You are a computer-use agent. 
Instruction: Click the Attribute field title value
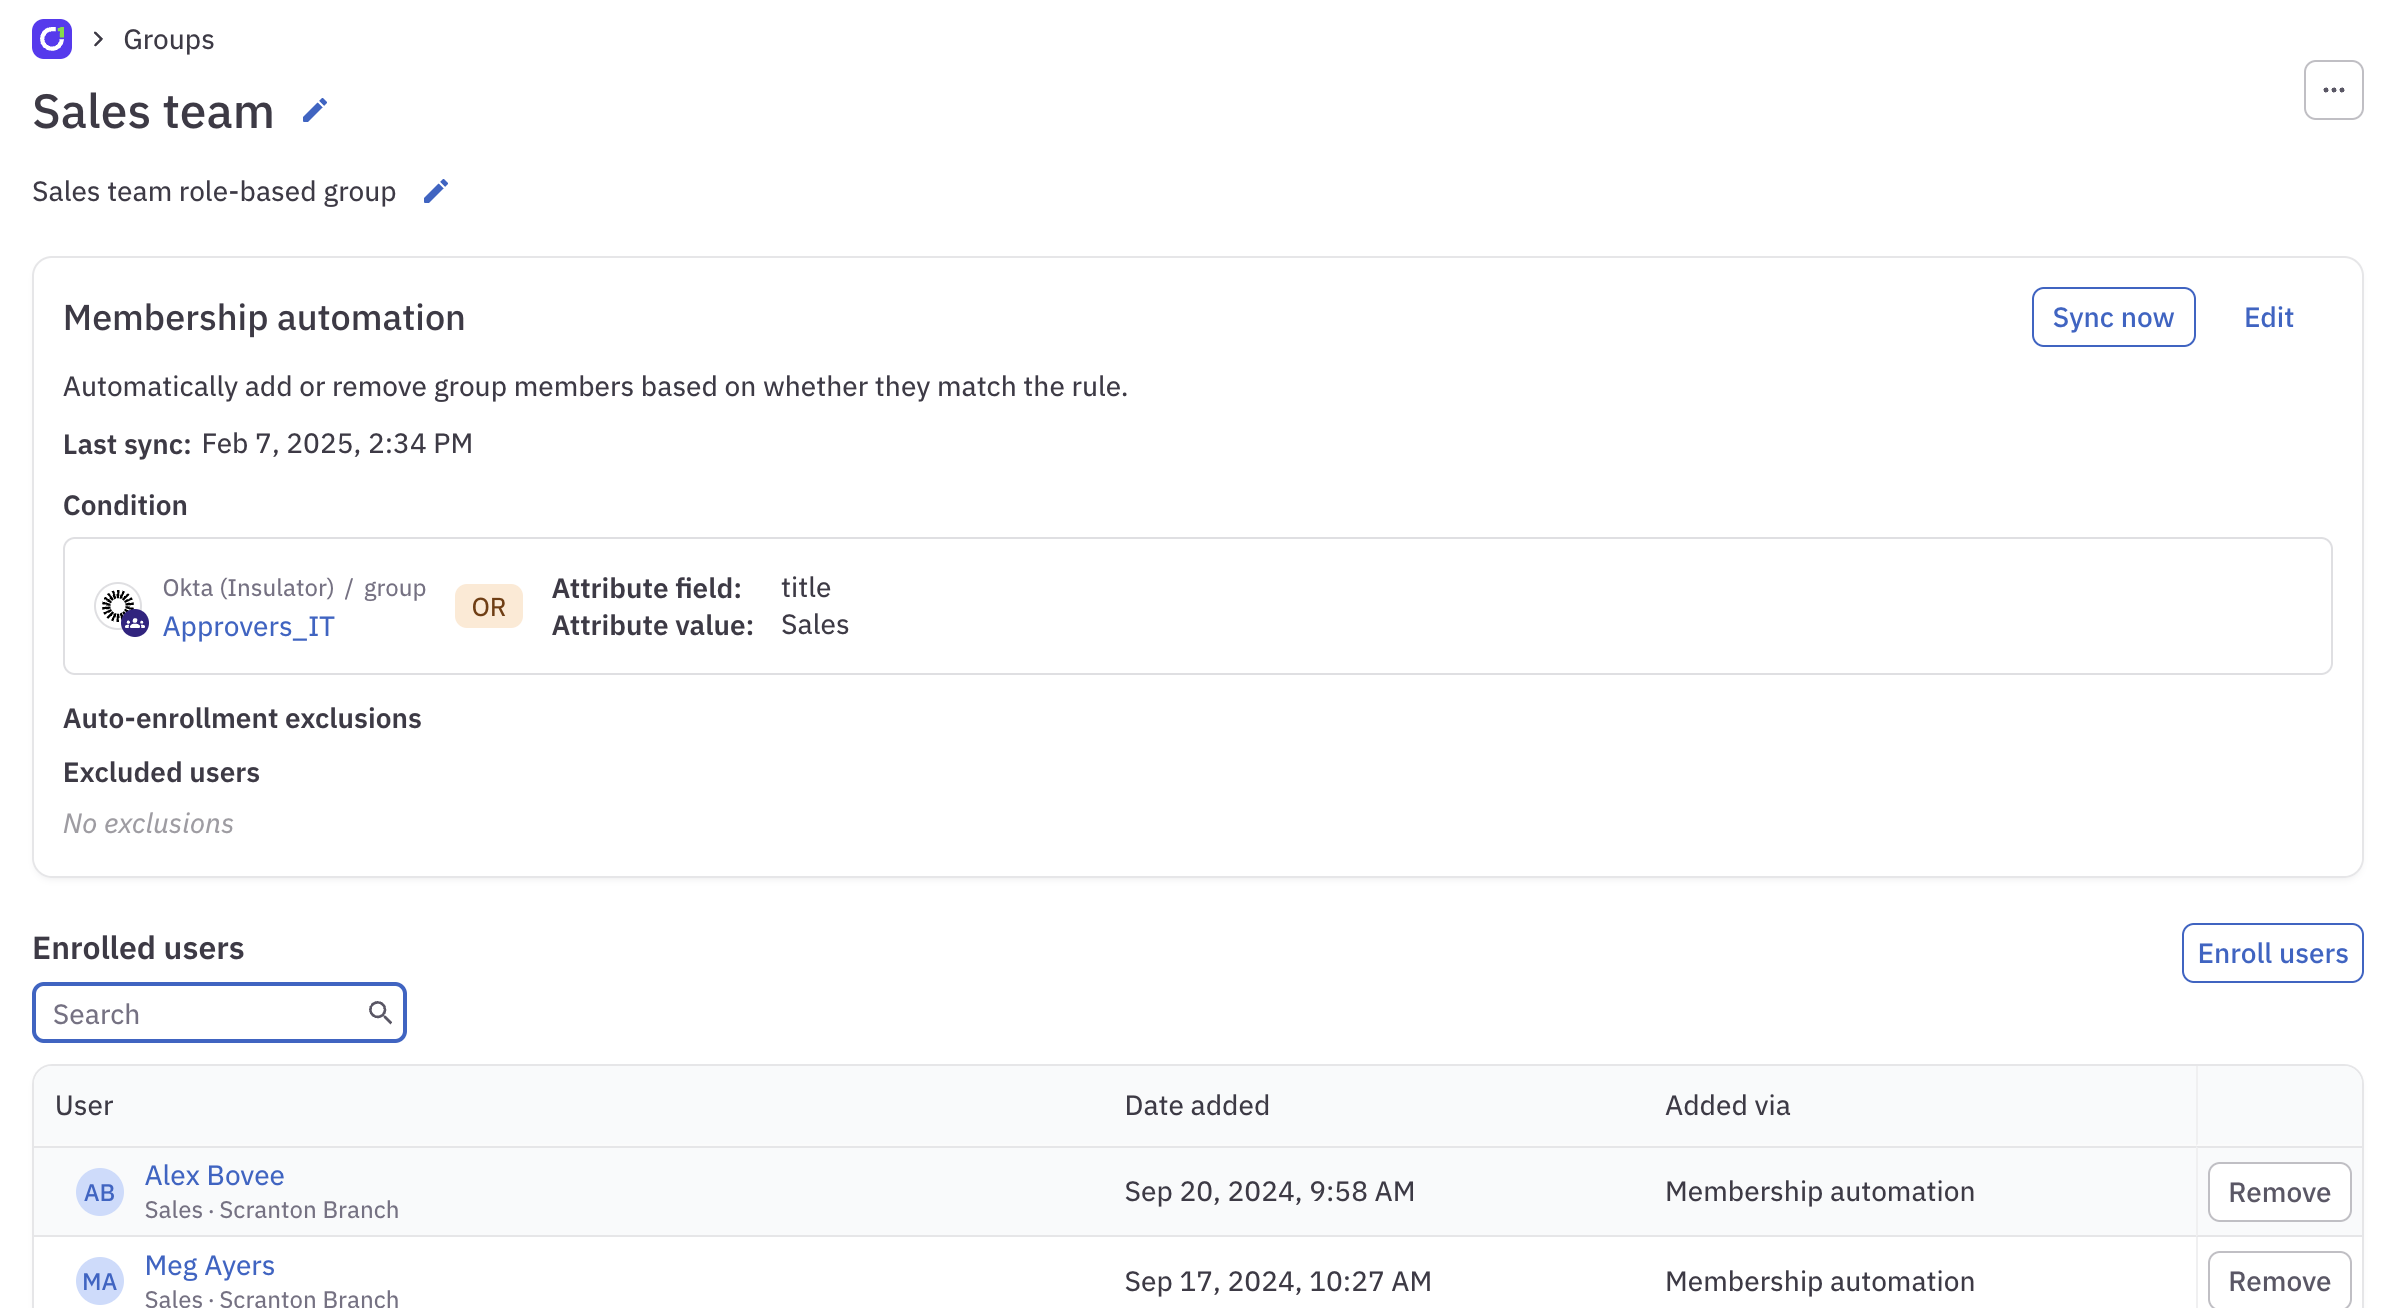pyautogui.click(x=806, y=587)
